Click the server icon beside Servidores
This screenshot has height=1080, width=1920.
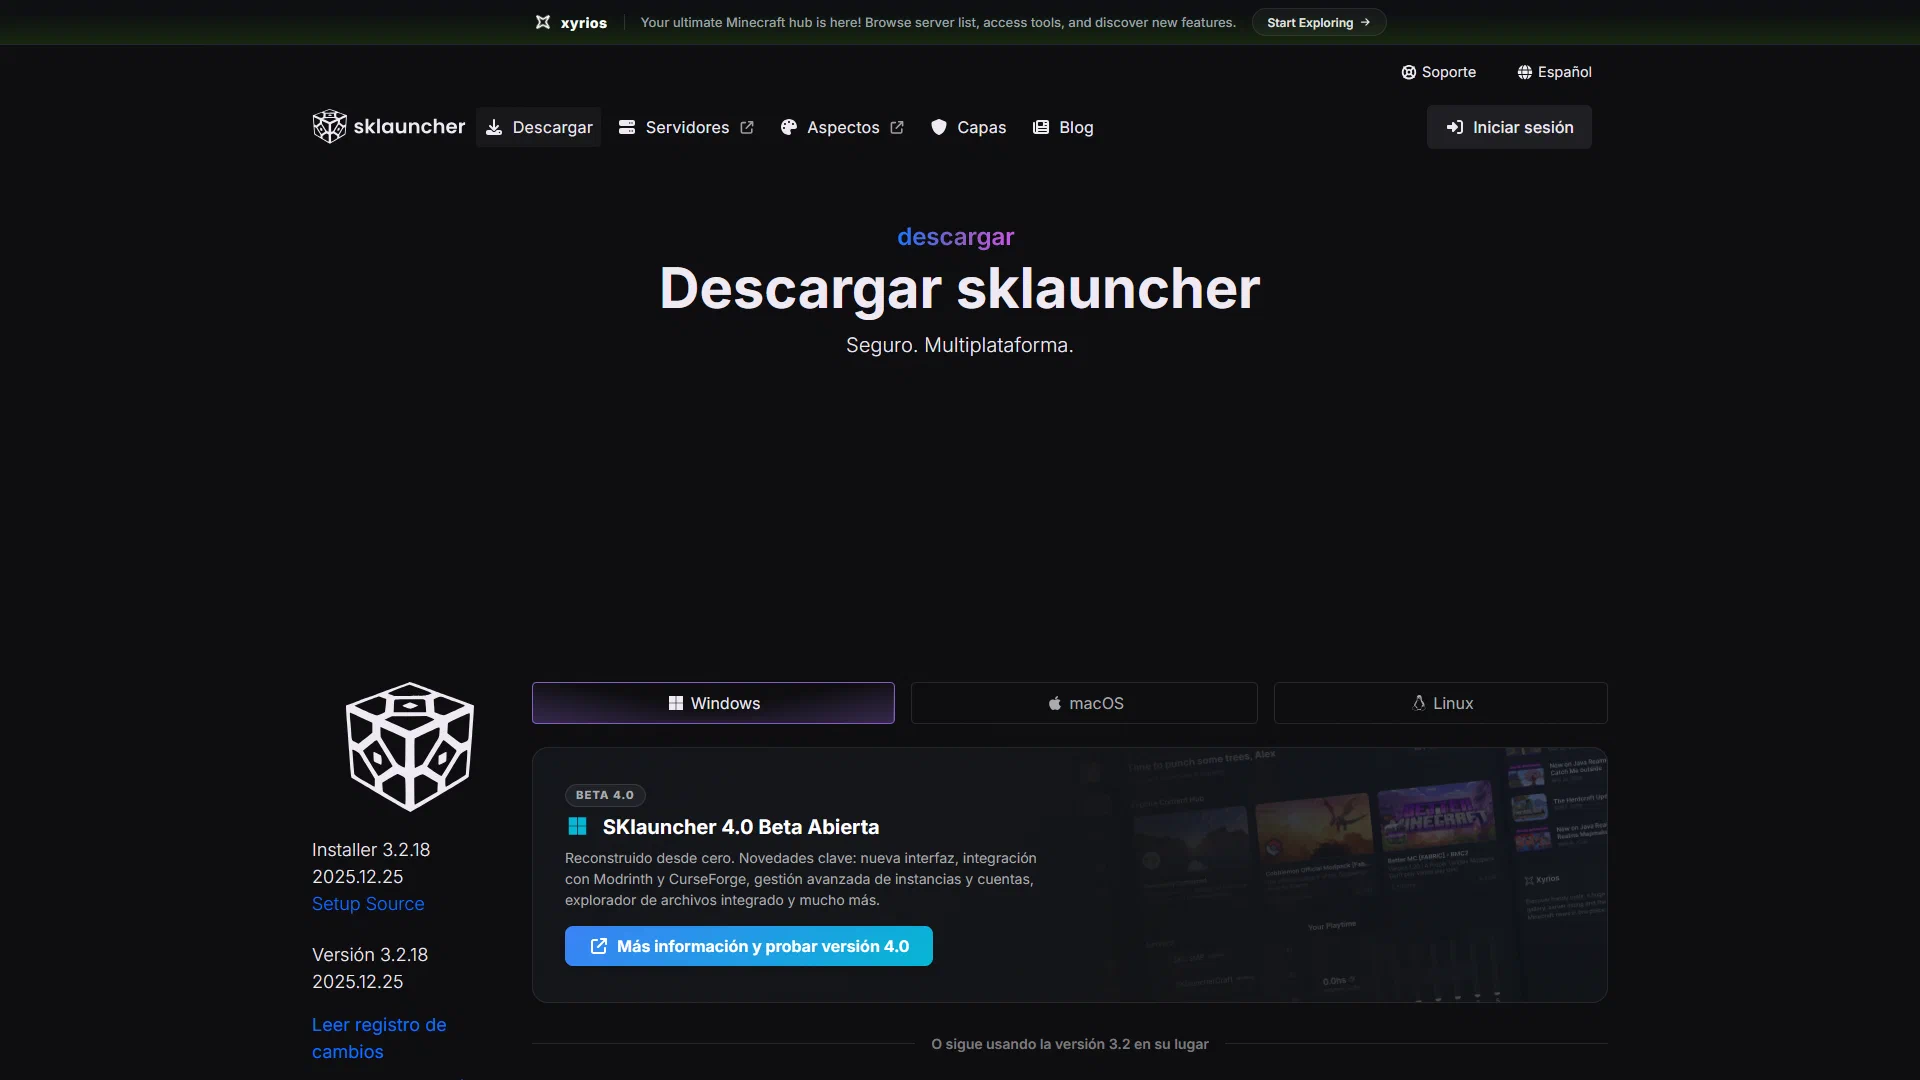(627, 127)
